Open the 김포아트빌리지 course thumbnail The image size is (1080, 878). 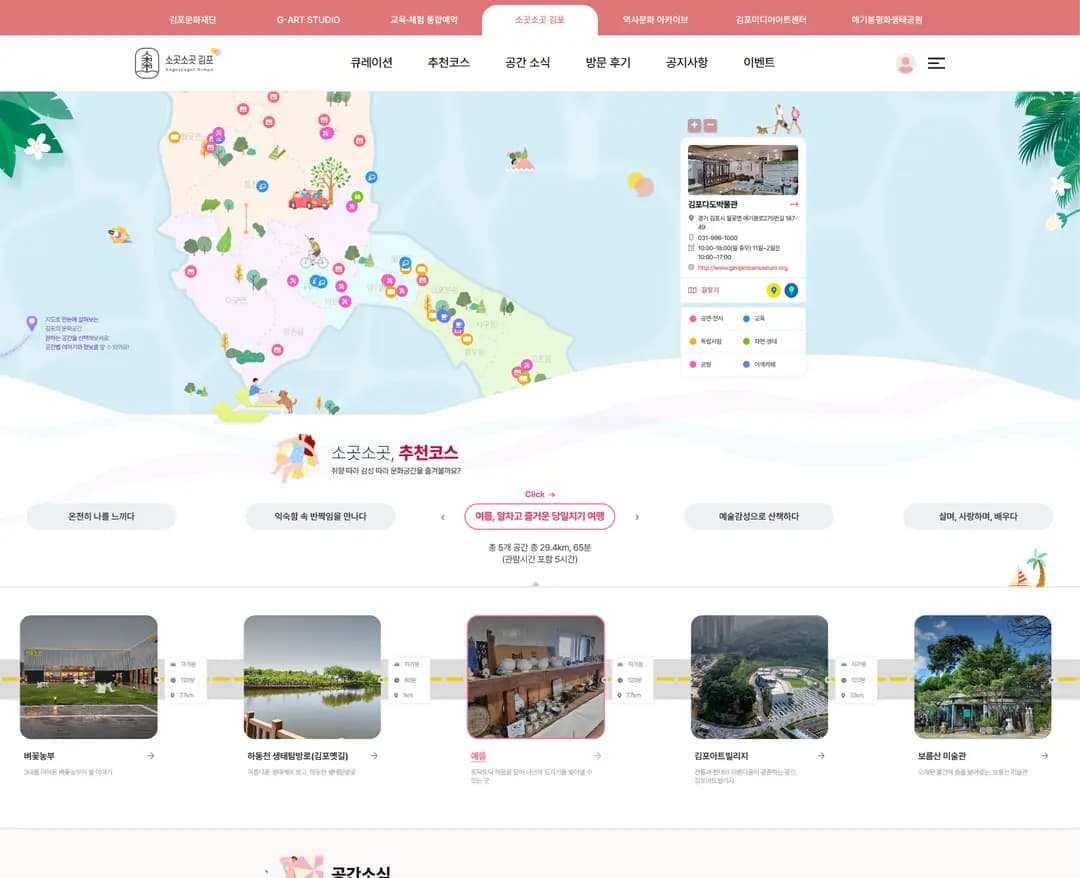pyautogui.click(x=759, y=677)
